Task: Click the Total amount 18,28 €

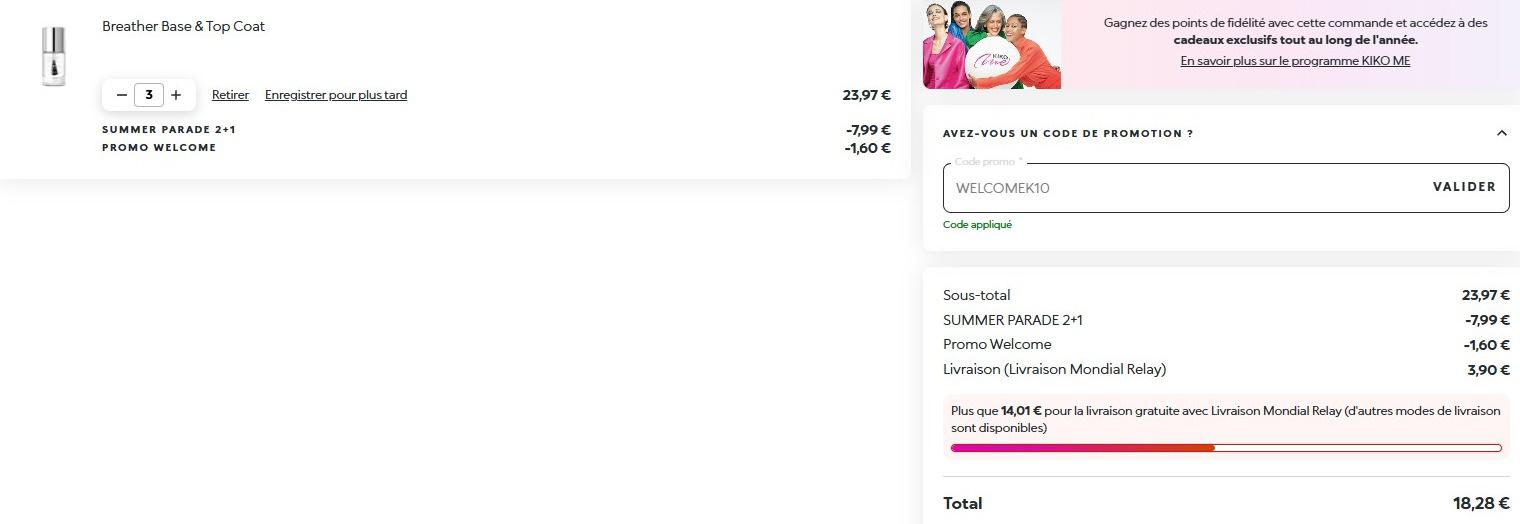Action: pos(1481,503)
